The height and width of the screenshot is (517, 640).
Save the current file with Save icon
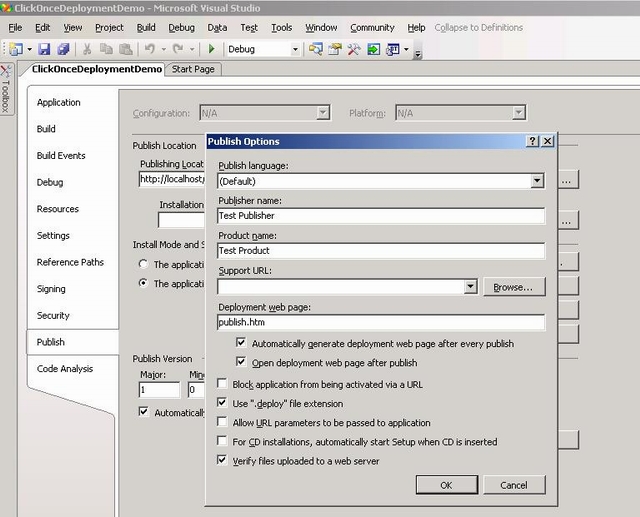pyautogui.click(x=44, y=49)
